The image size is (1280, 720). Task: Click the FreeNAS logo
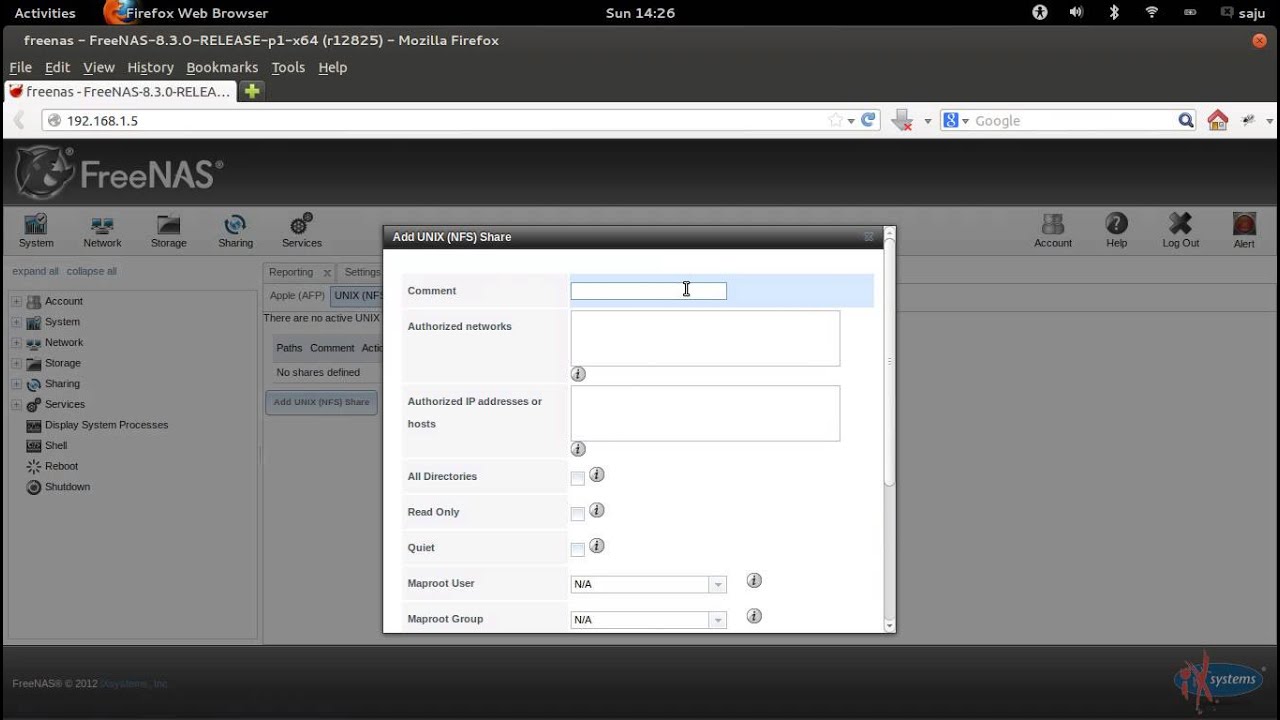pyautogui.click(x=119, y=174)
